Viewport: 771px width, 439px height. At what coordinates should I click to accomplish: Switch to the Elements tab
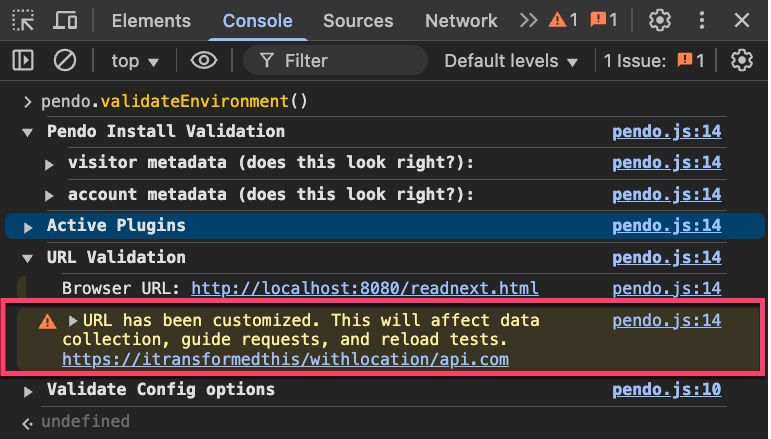[x=151, y=20]
